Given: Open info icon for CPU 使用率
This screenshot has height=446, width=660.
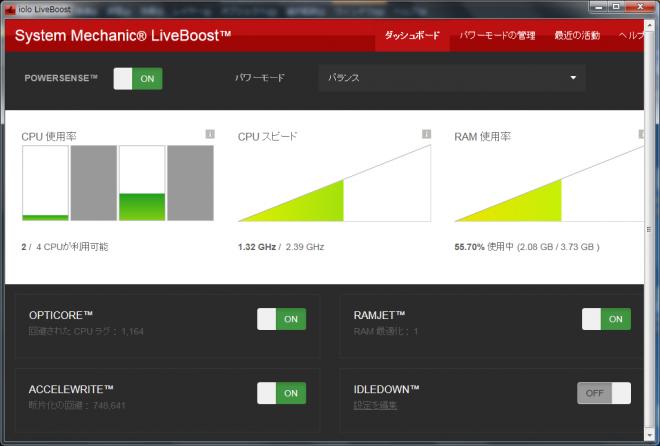Looking at the screenshot, I should point(210,134).
